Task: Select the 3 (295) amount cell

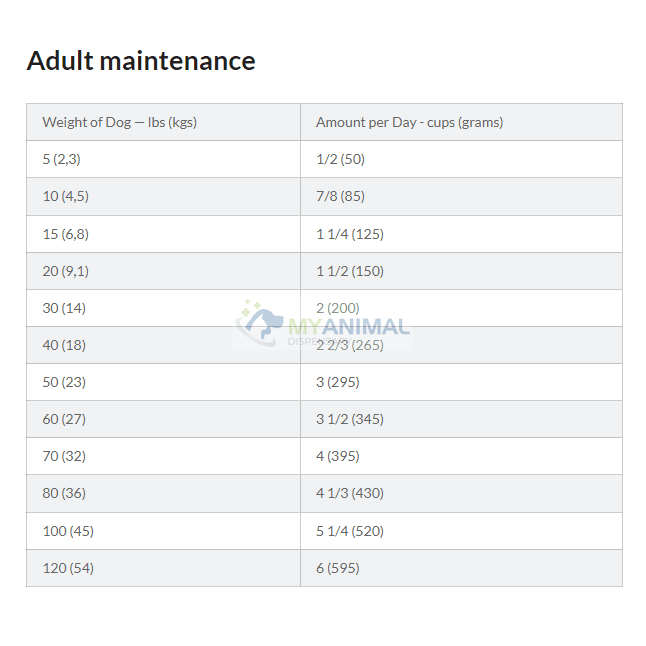Action: (338, 382)
